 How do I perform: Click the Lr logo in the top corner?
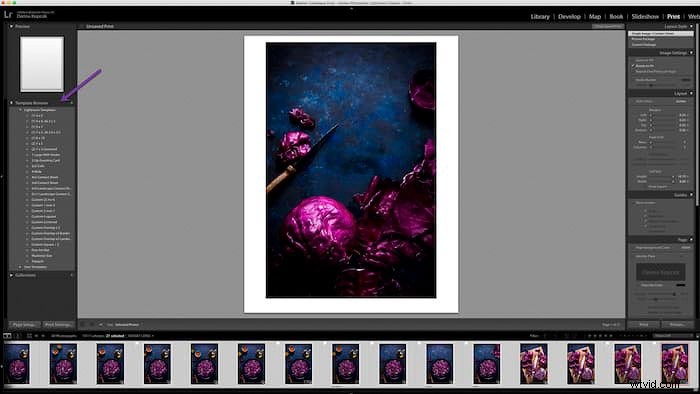(8, 15)
